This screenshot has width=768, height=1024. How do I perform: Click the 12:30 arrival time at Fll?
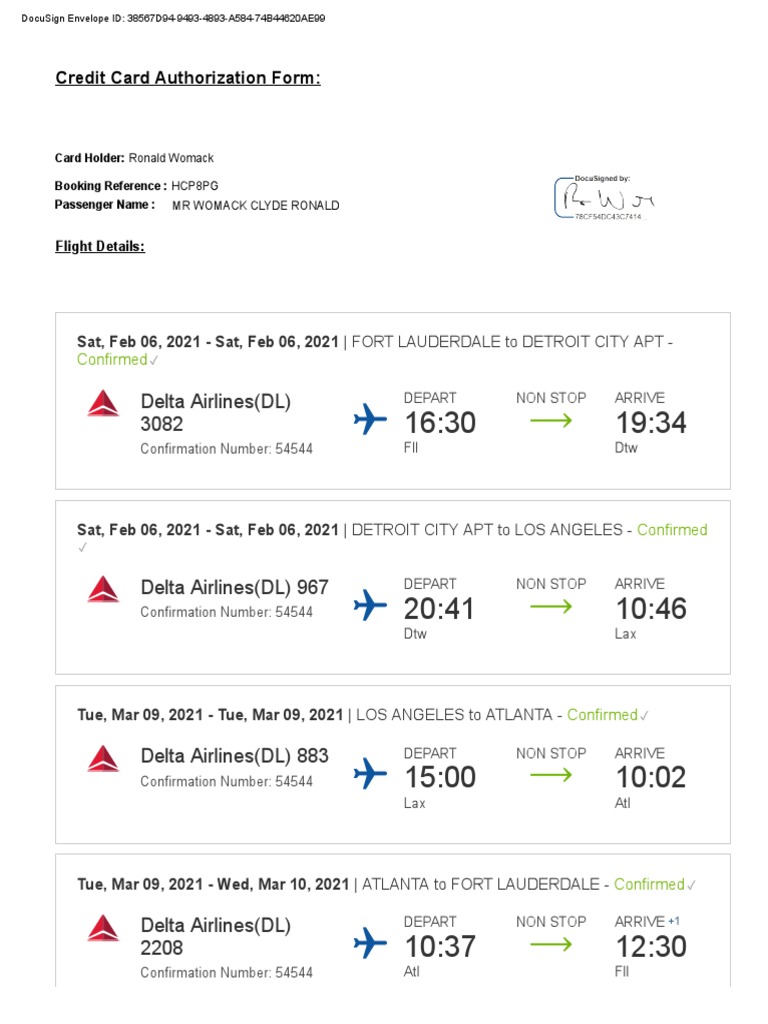coord(650,946)
